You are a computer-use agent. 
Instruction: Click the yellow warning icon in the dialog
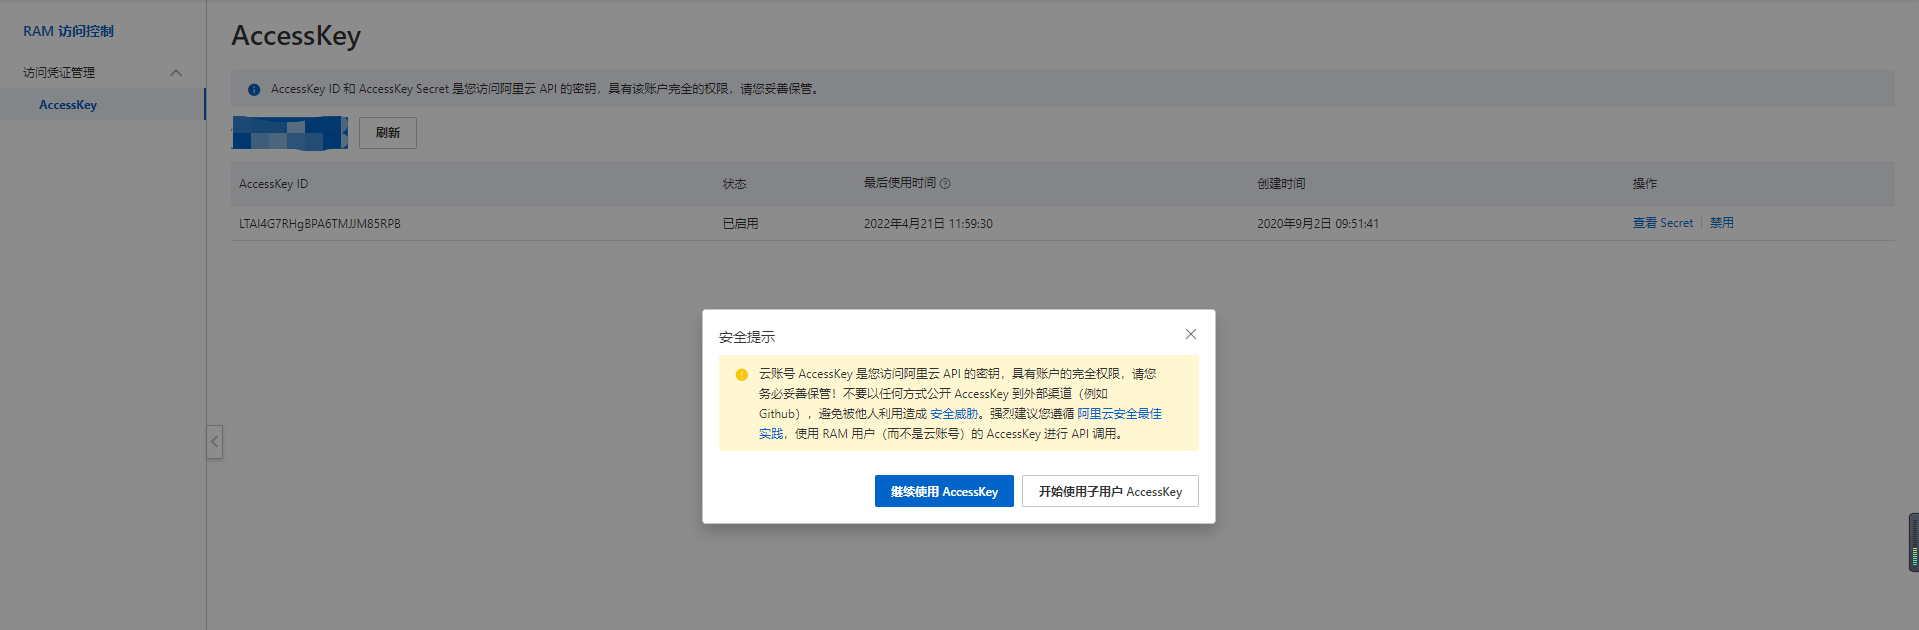(741, 375)
